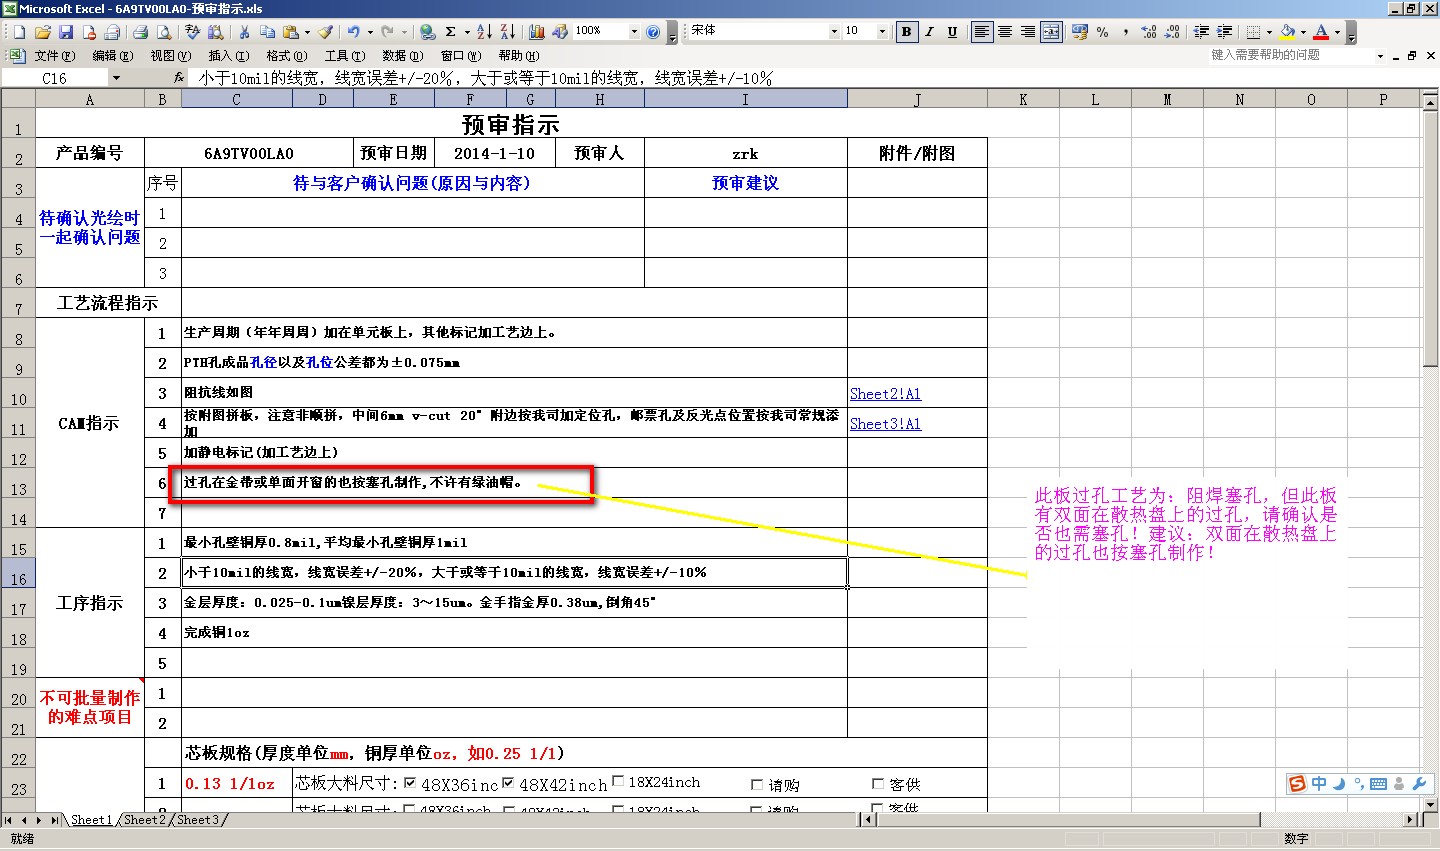Screen dimensions: 1440x851
Task: Activate the Format Painter brush
Action: pos(326,32)
